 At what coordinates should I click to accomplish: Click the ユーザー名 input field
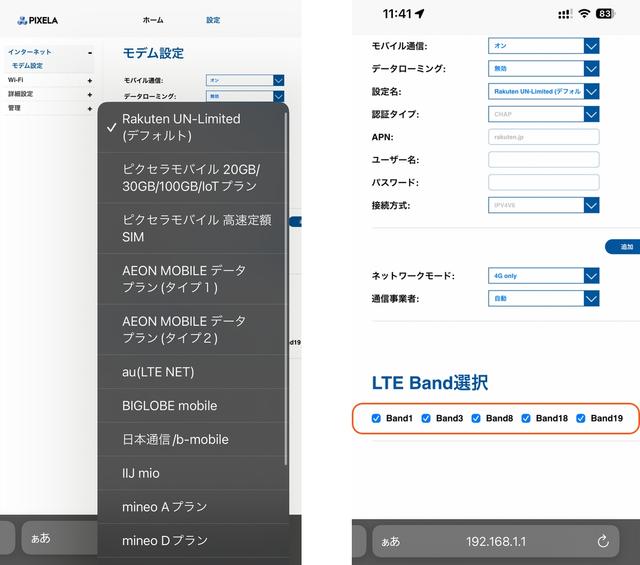[543, 160]
